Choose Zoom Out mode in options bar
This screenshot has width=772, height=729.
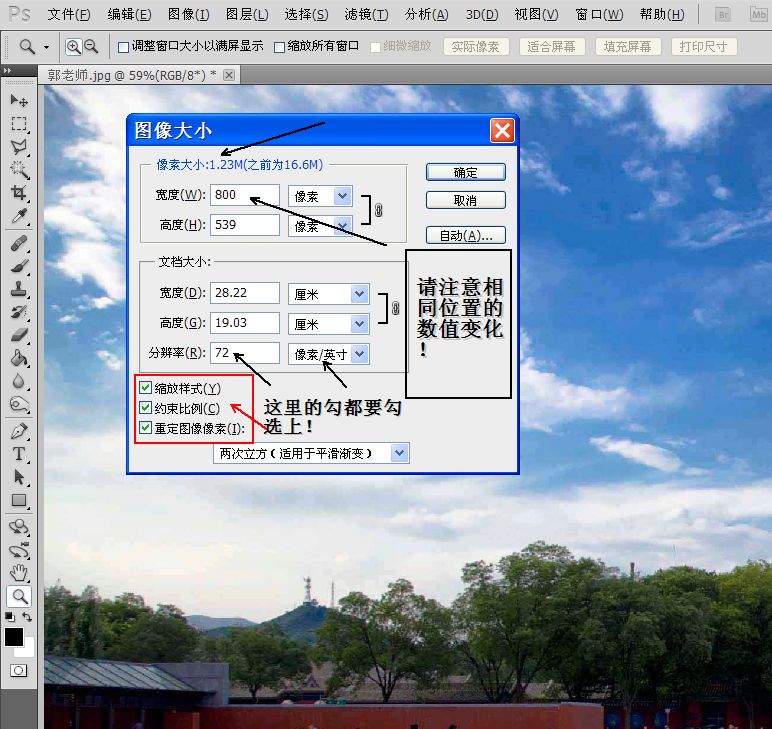(x=91, y=47)
